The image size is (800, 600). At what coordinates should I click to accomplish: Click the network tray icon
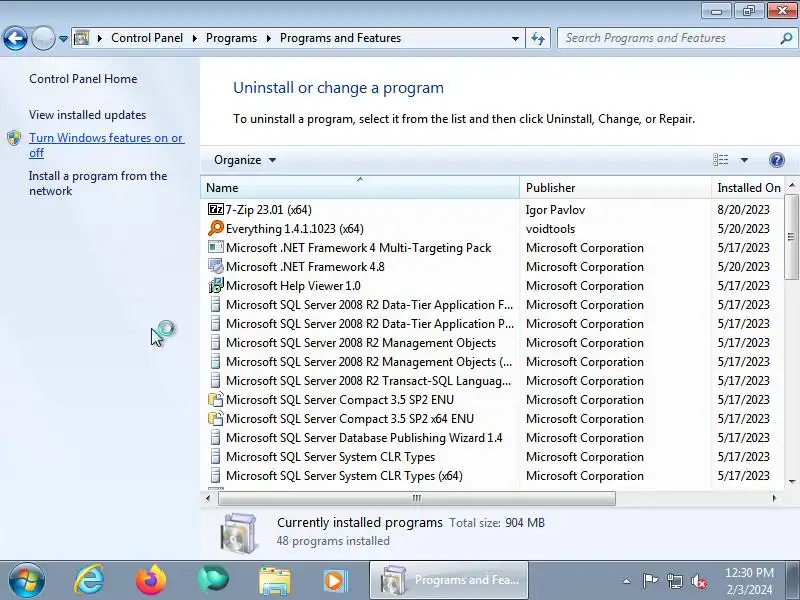coord(674,581)
